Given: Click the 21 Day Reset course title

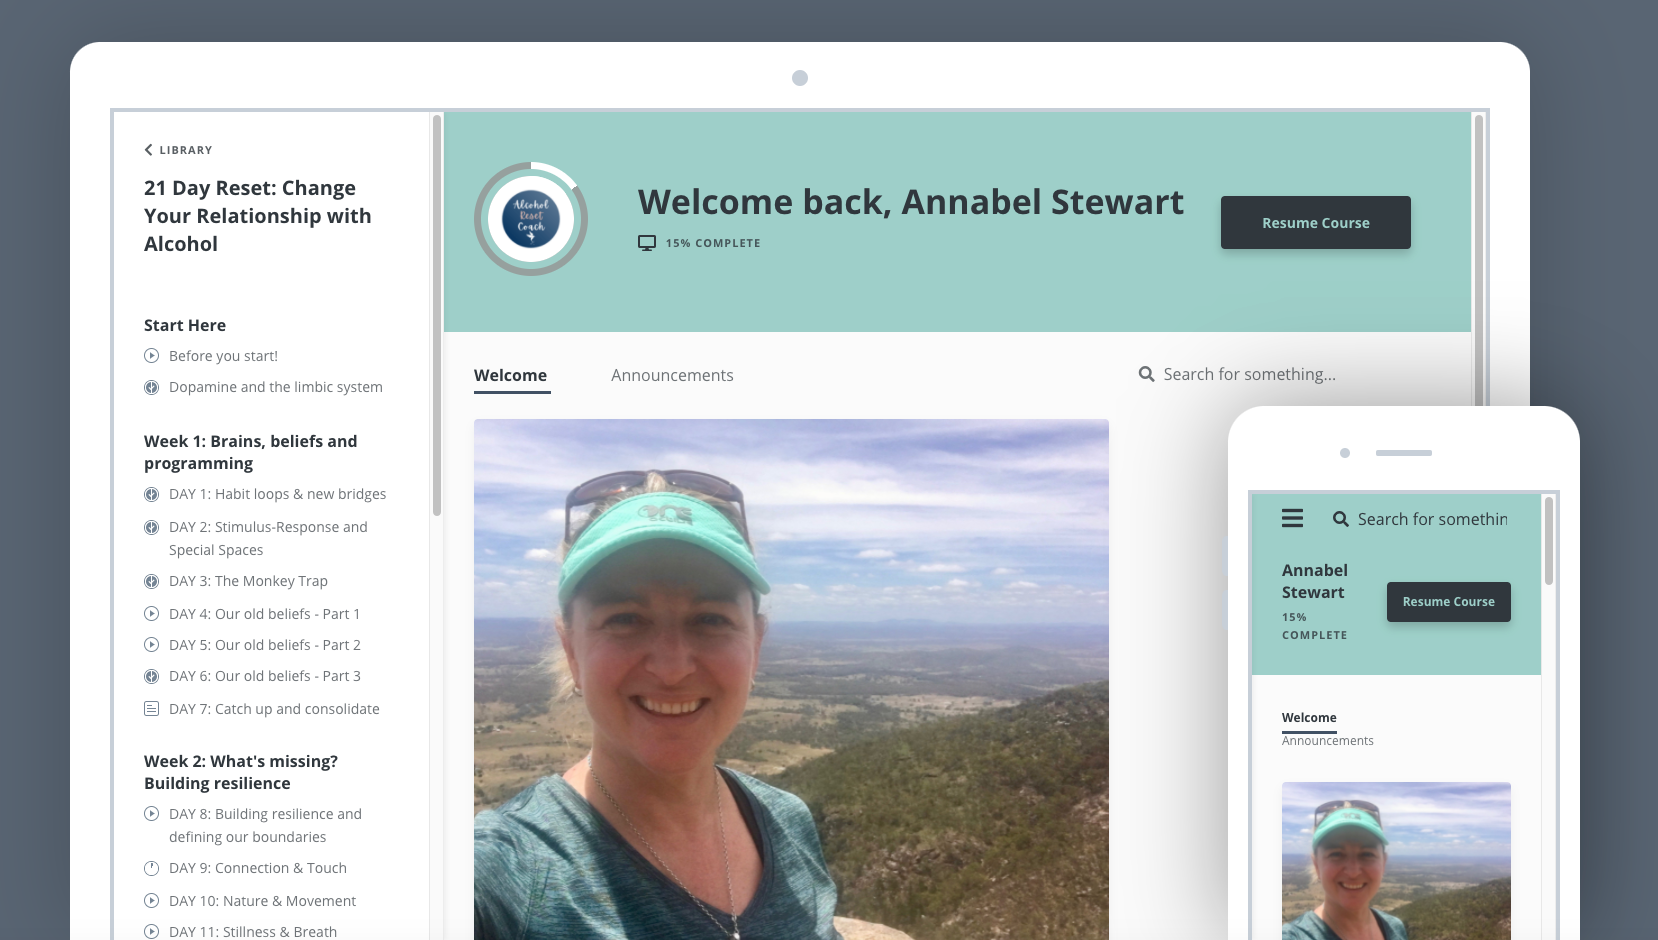Looking at the screenshot, I should [257, 216].
